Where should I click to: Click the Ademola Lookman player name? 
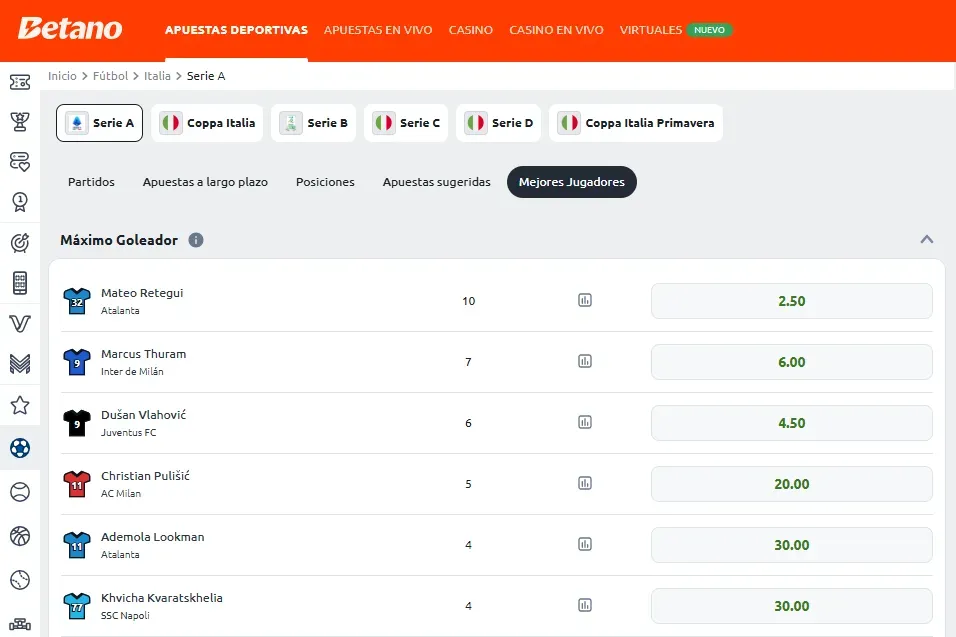pos(152,536)
